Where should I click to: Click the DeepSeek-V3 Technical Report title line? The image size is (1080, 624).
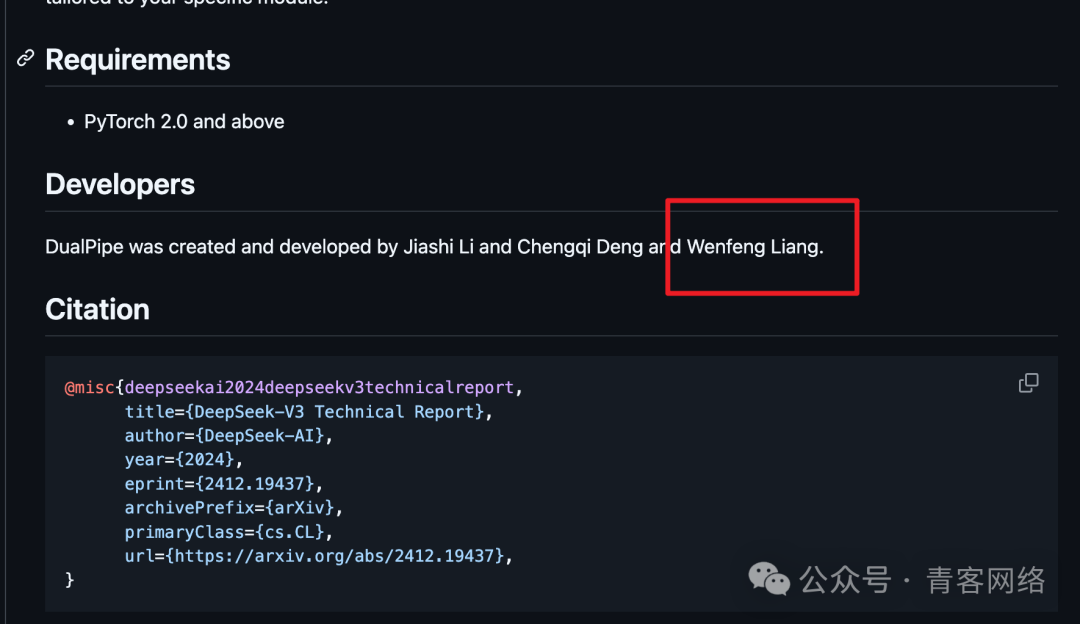[x=308, y=412]
